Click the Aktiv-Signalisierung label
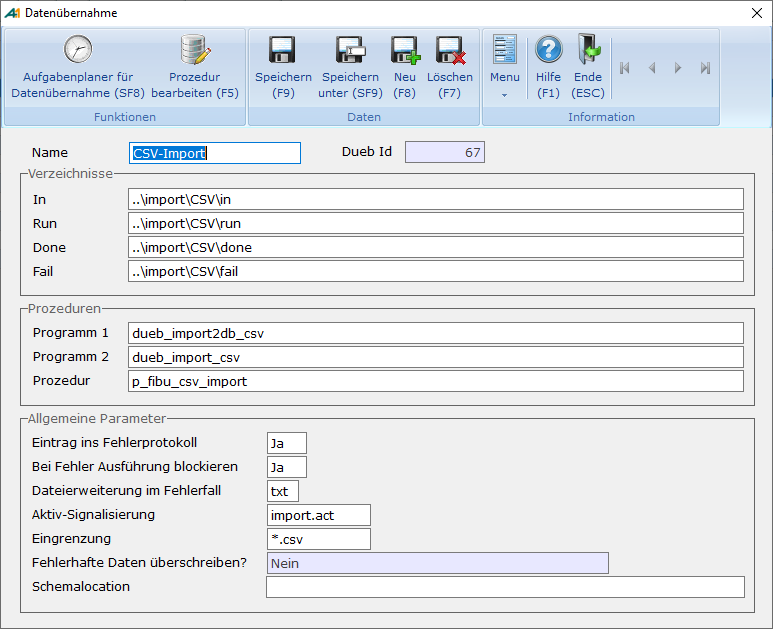The width and height of the screenshot is (773, 629). [x=93, y=515]
